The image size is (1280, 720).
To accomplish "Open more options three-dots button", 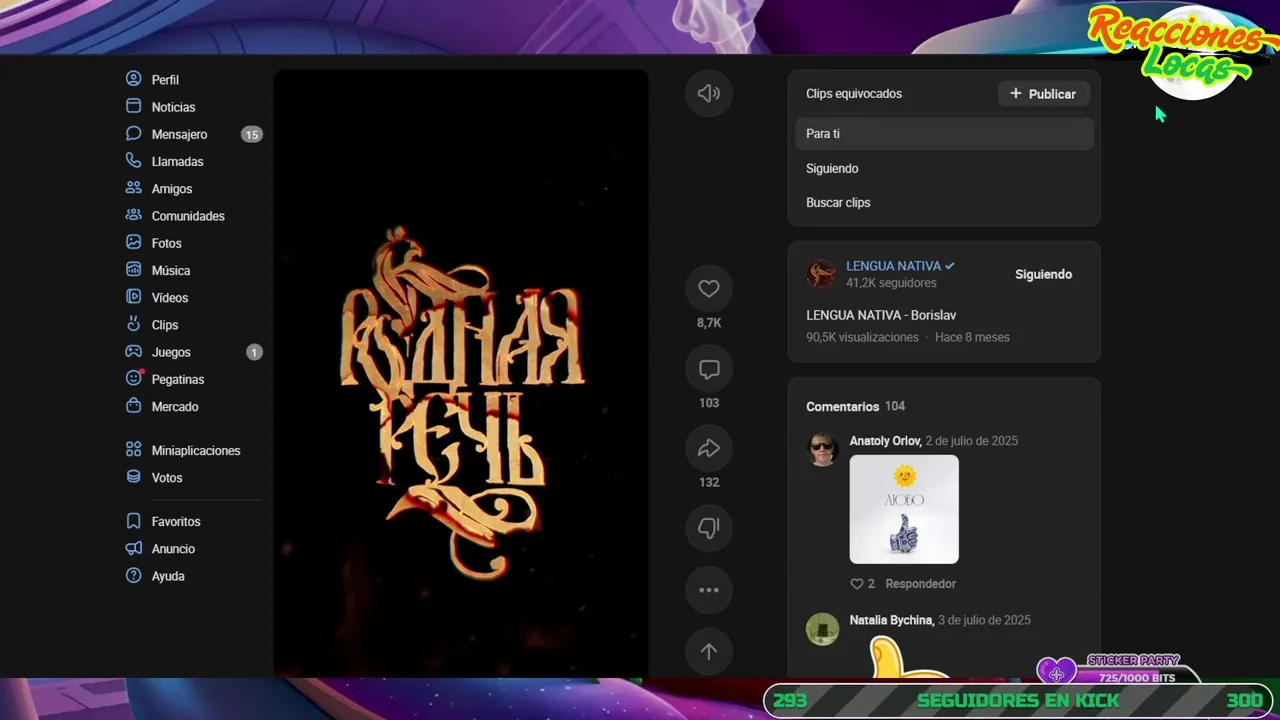I will point(709,590).
